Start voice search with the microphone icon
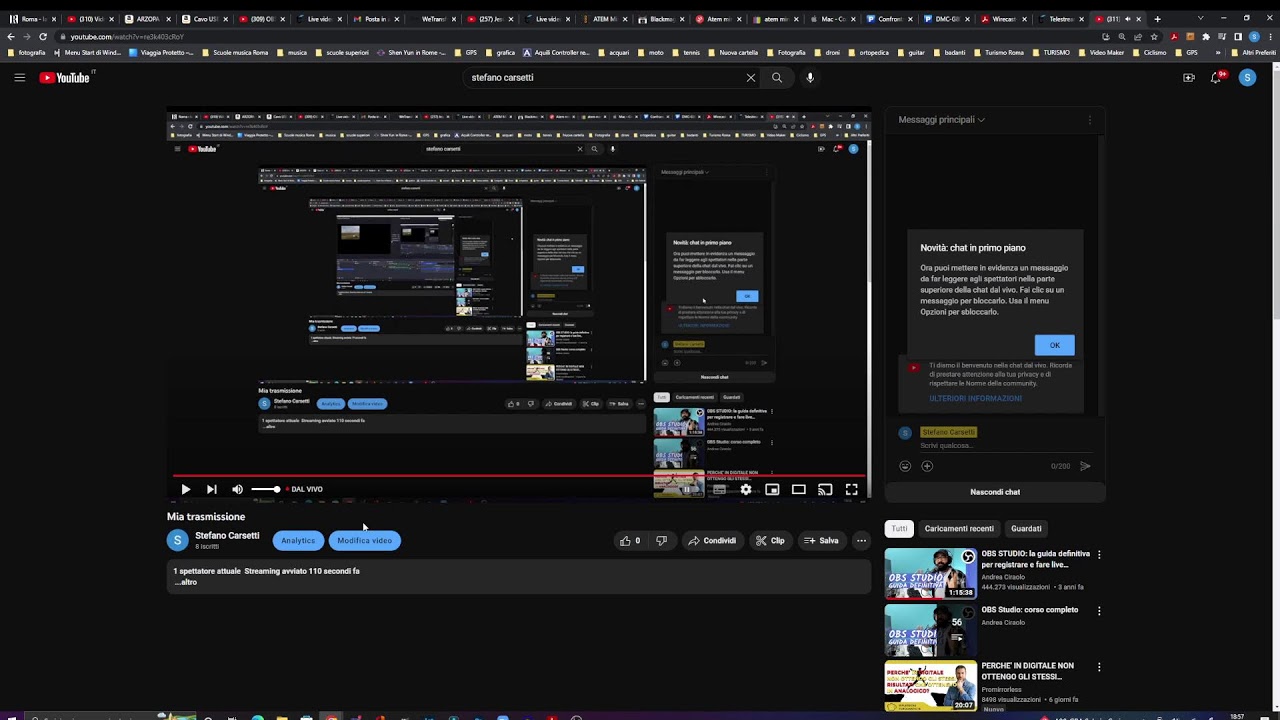The image size is (1280, 720). click(x=810, y=77)
